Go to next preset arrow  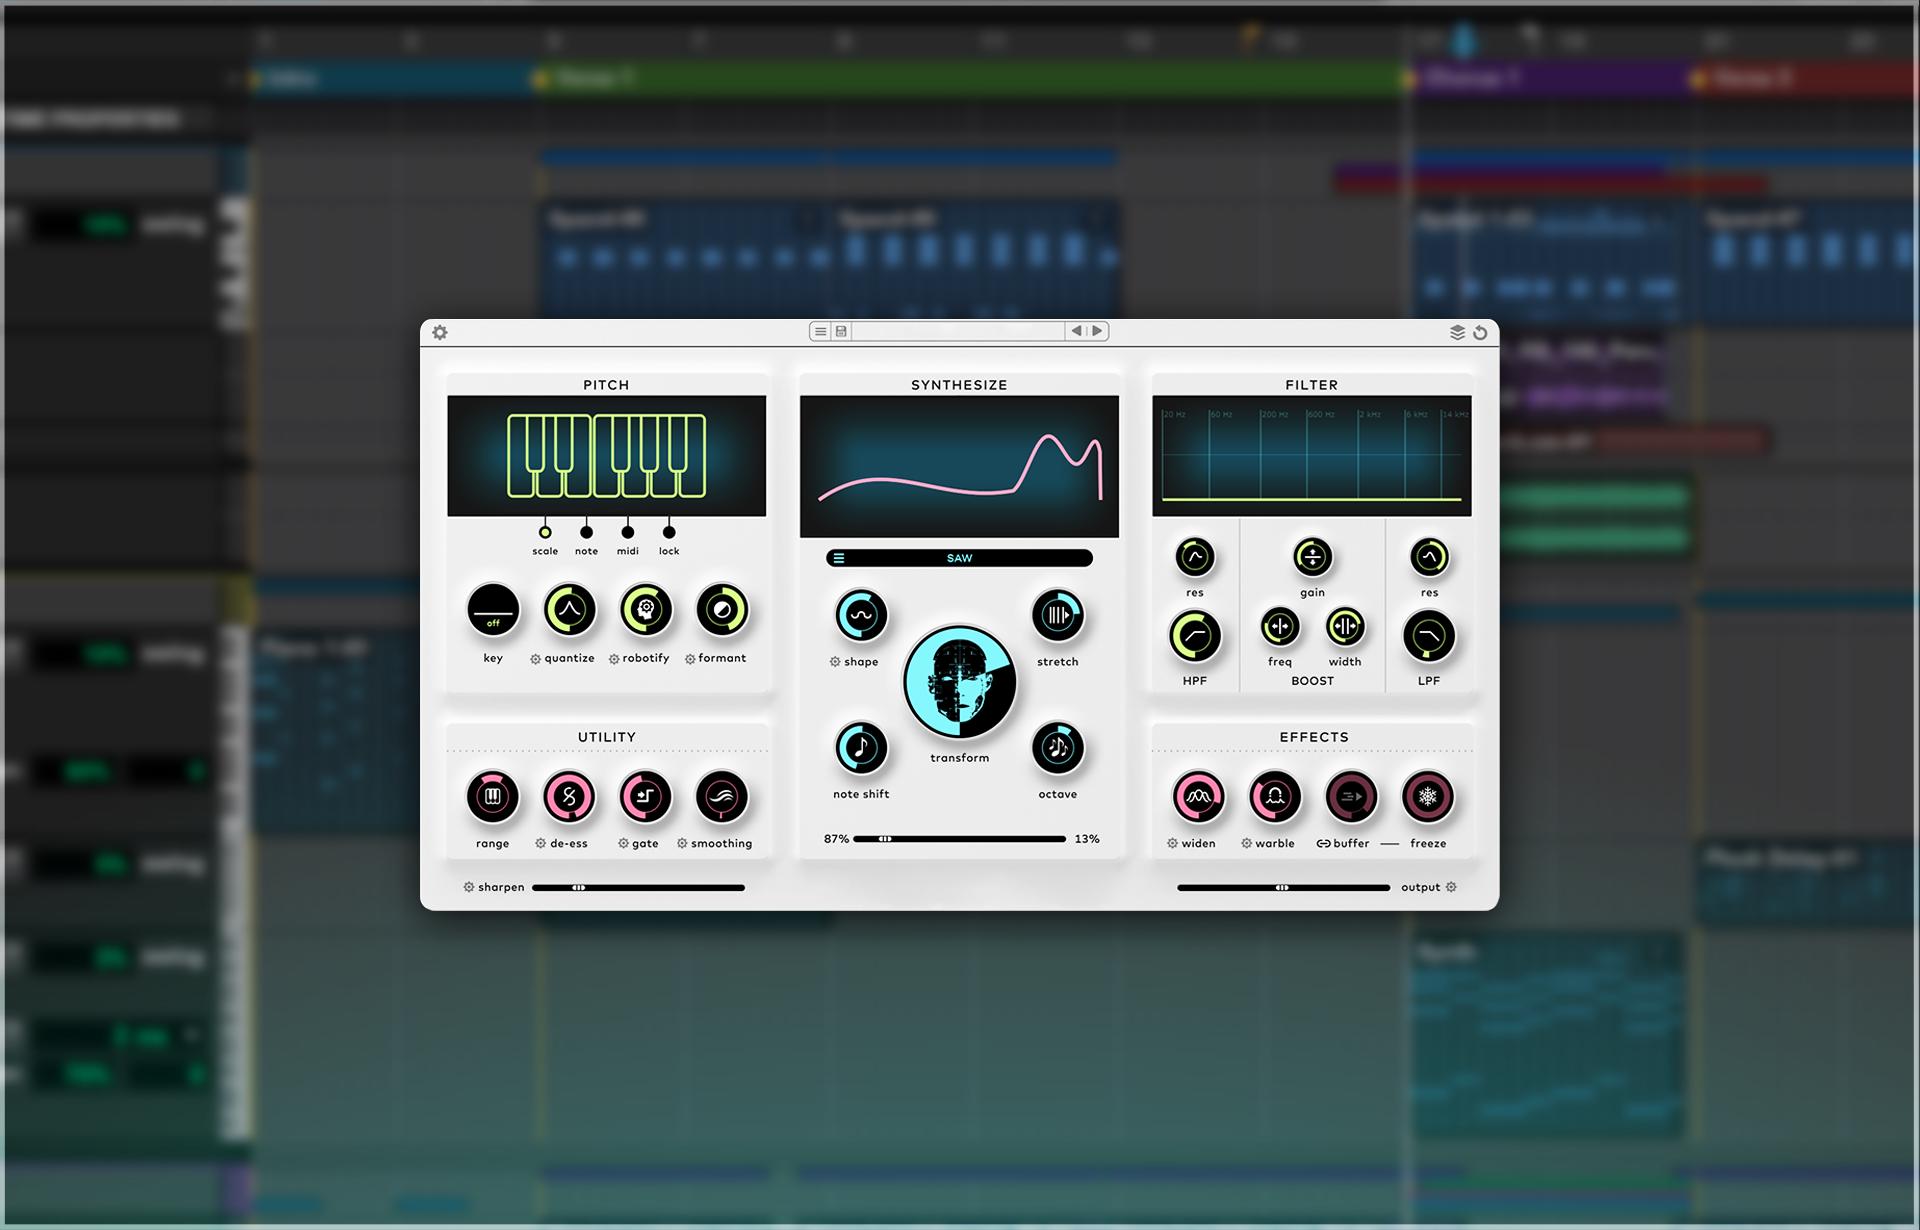(x=1097, y=331)
